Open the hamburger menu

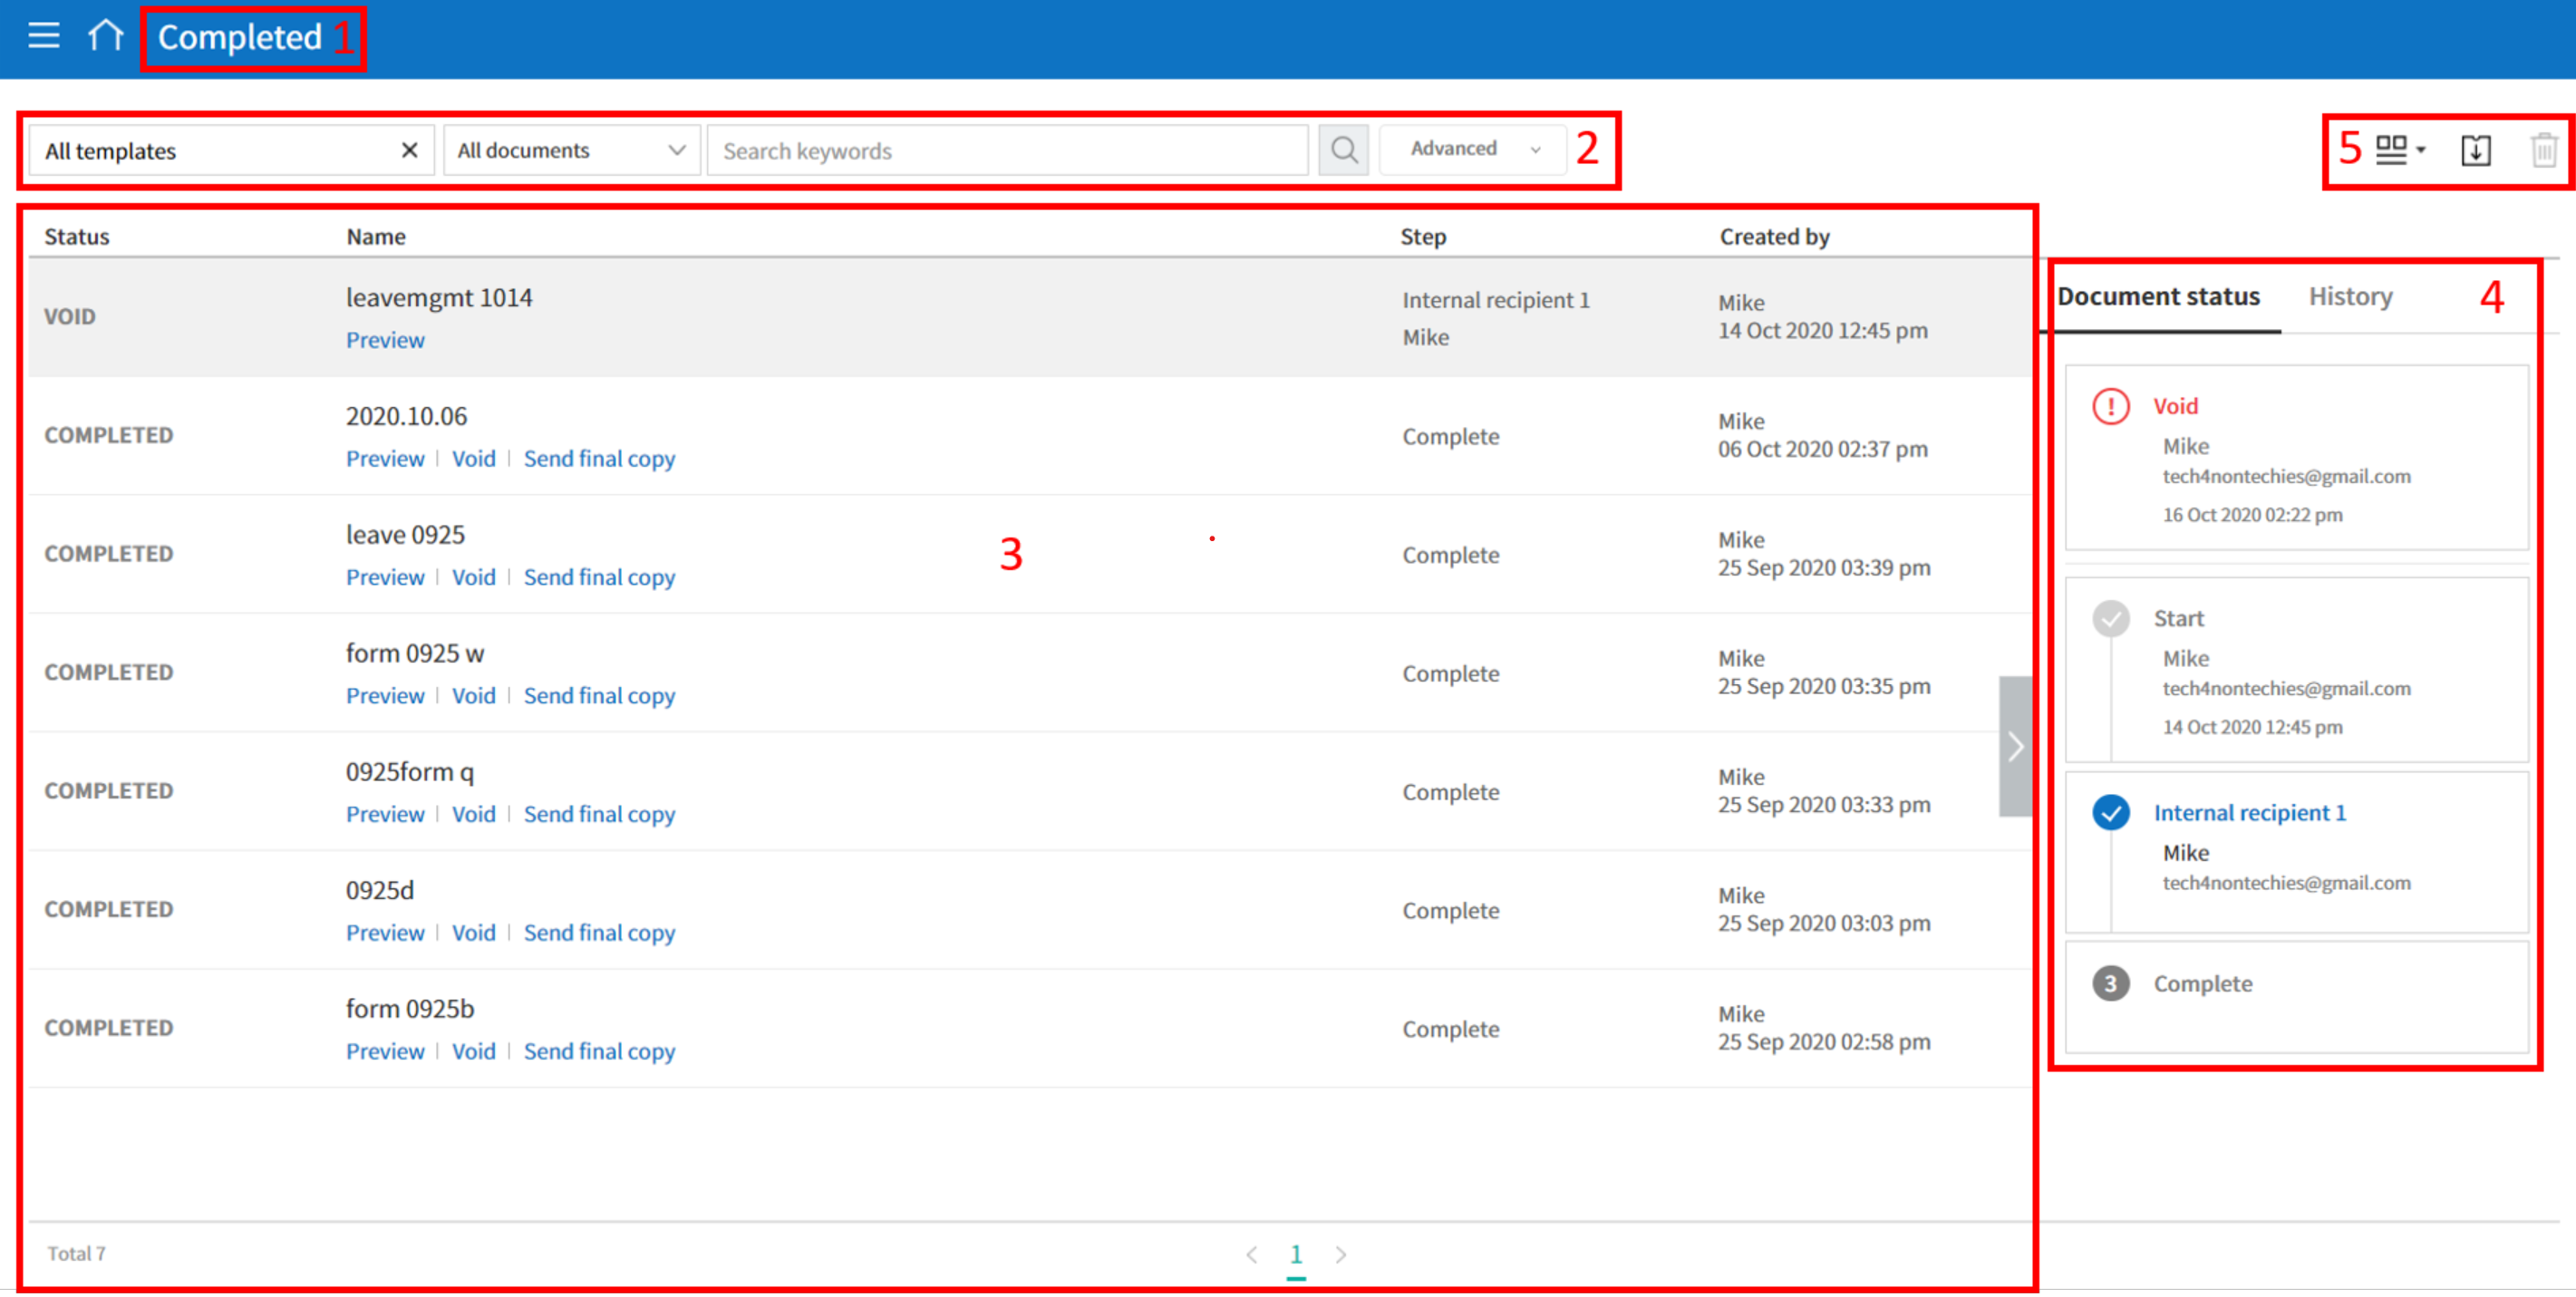coord(43,36)
